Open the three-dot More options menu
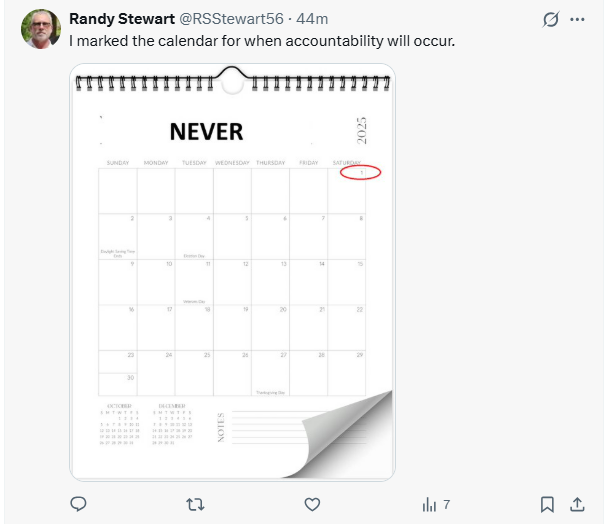The height and width of the screenshot is (524, 607). click(x=577, y=20)
